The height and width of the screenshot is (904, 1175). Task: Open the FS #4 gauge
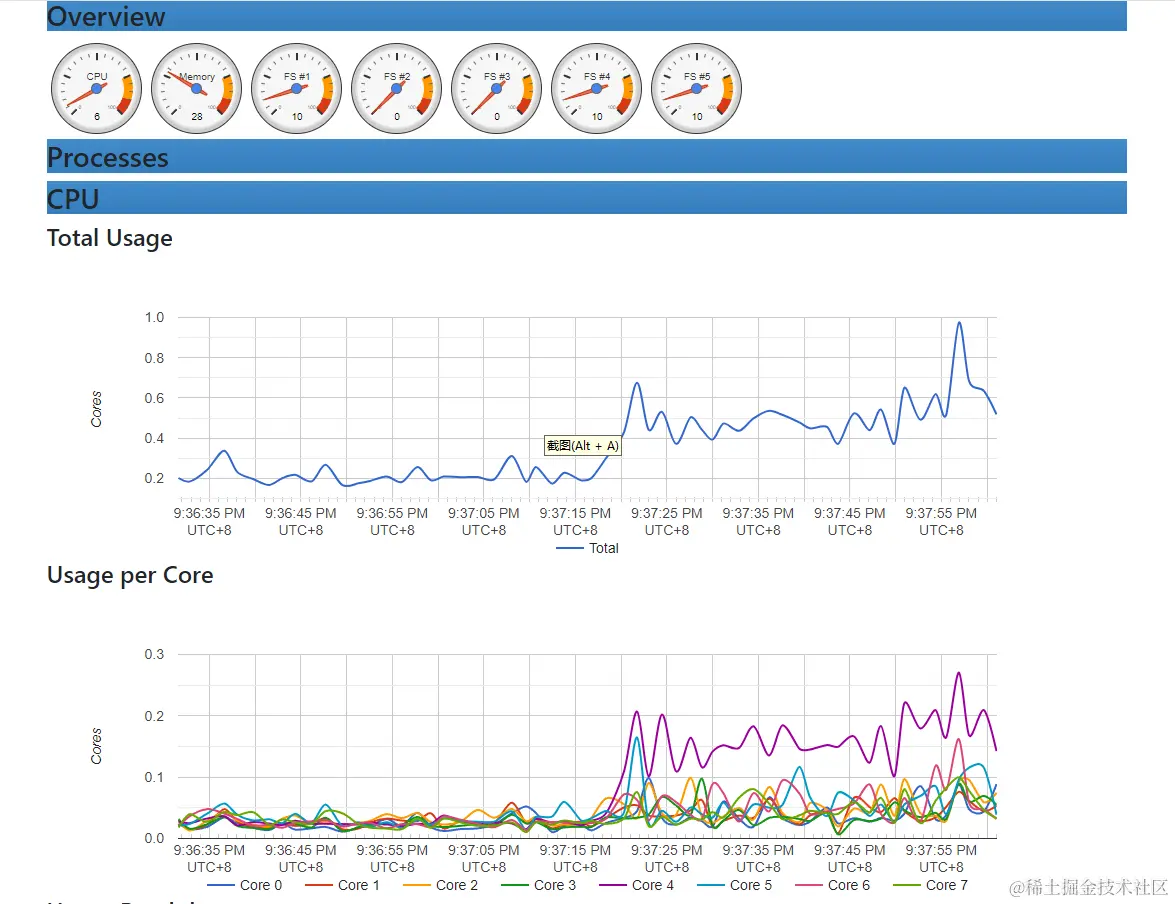click(596, 88)
